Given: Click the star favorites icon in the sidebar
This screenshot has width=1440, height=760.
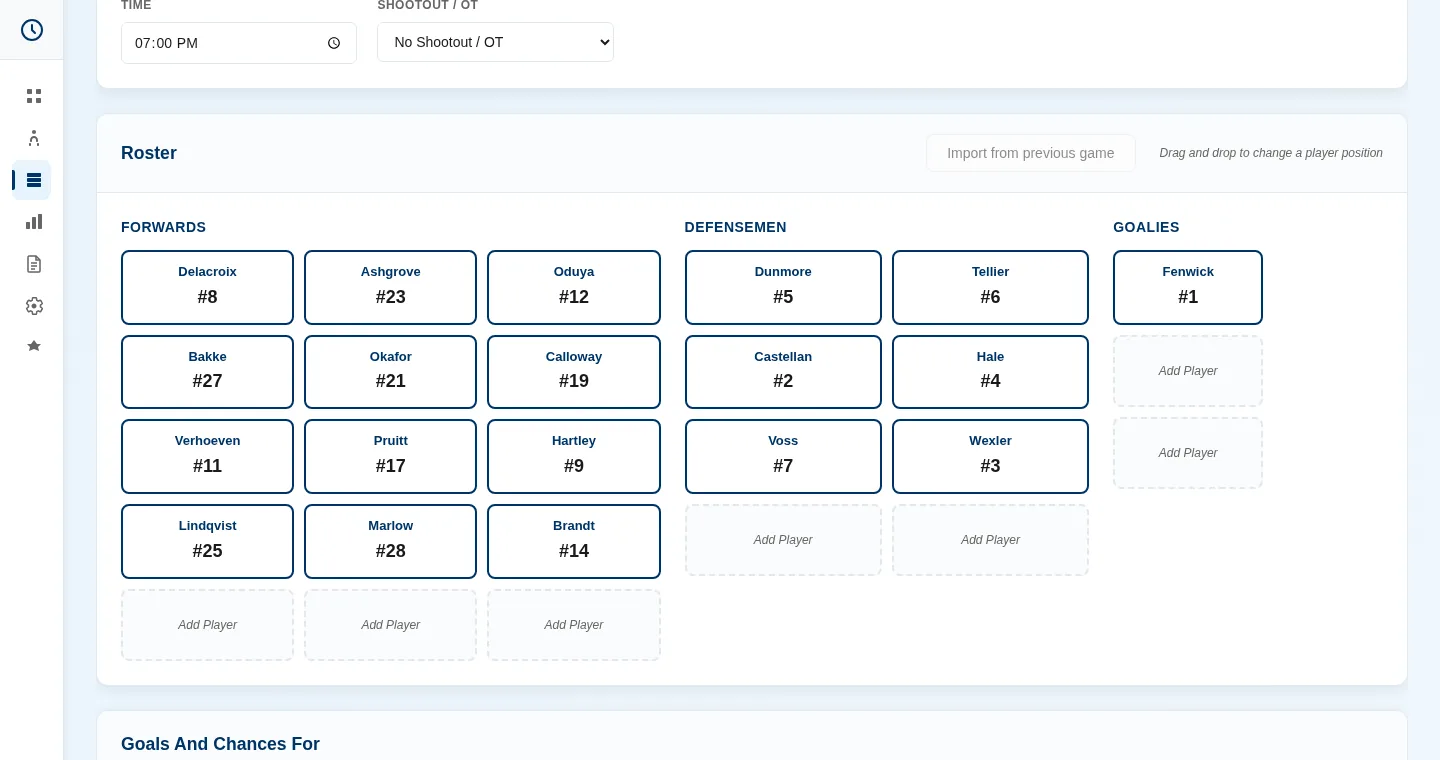Looking at the screenshot, I should pyautogui.click(x=34, y=346).
